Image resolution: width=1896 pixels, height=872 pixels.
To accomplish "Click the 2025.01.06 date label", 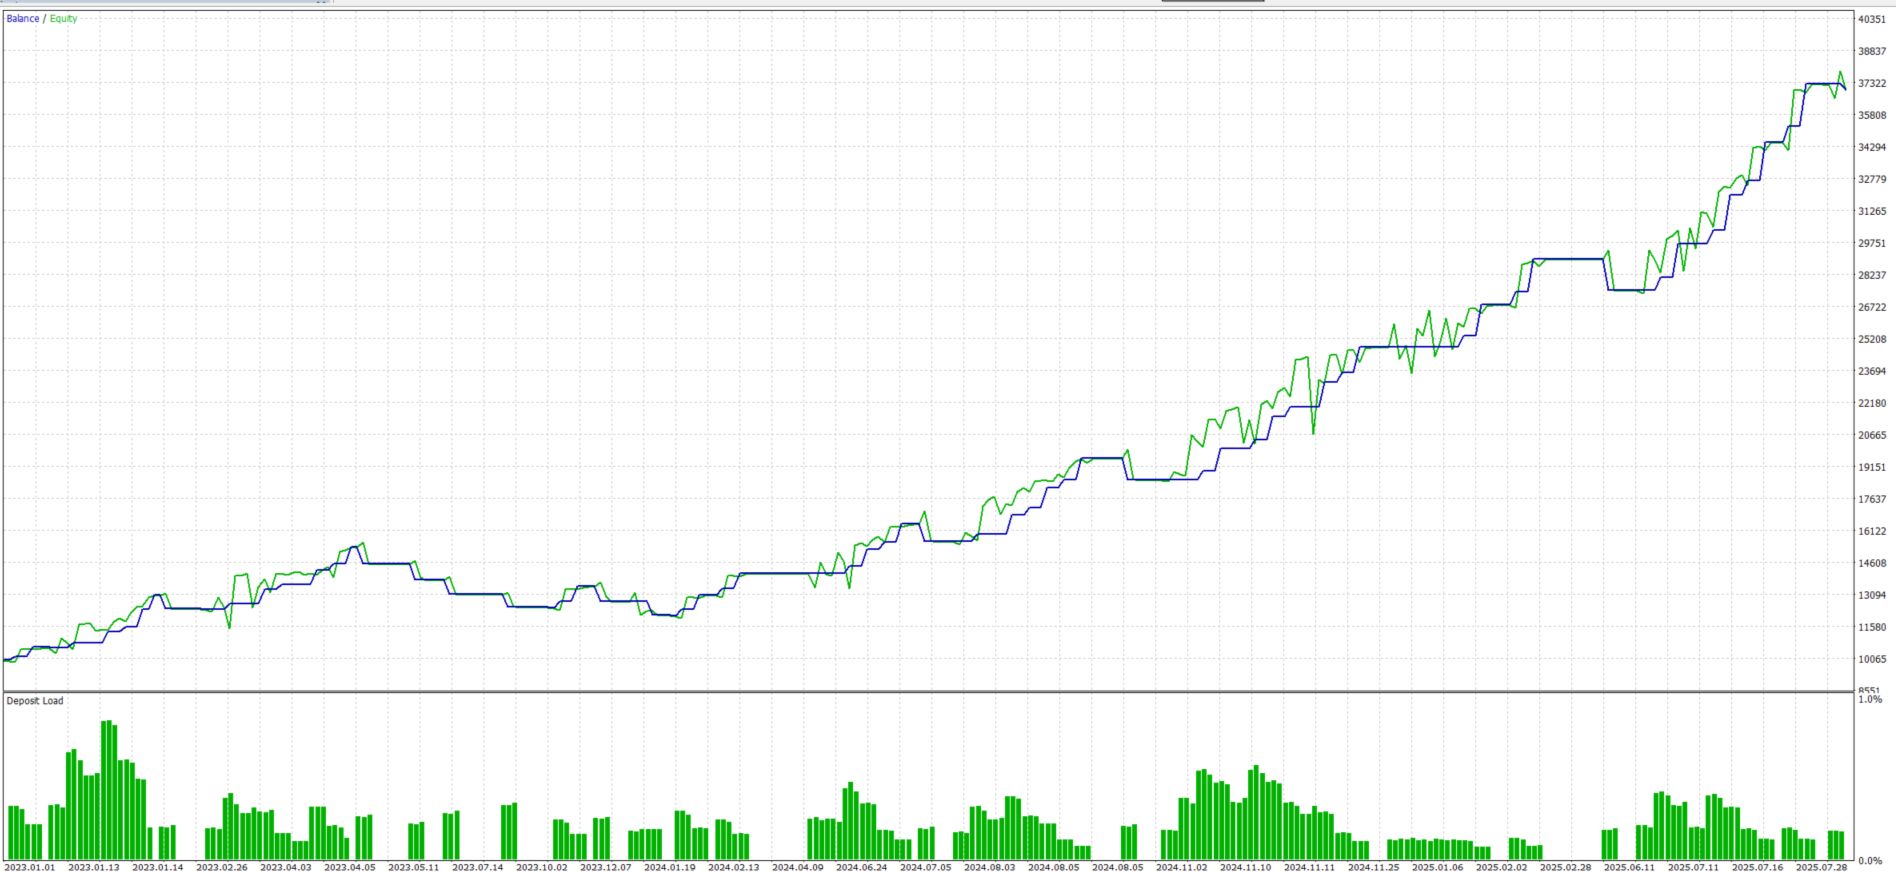I will (x=1437, y=867).
